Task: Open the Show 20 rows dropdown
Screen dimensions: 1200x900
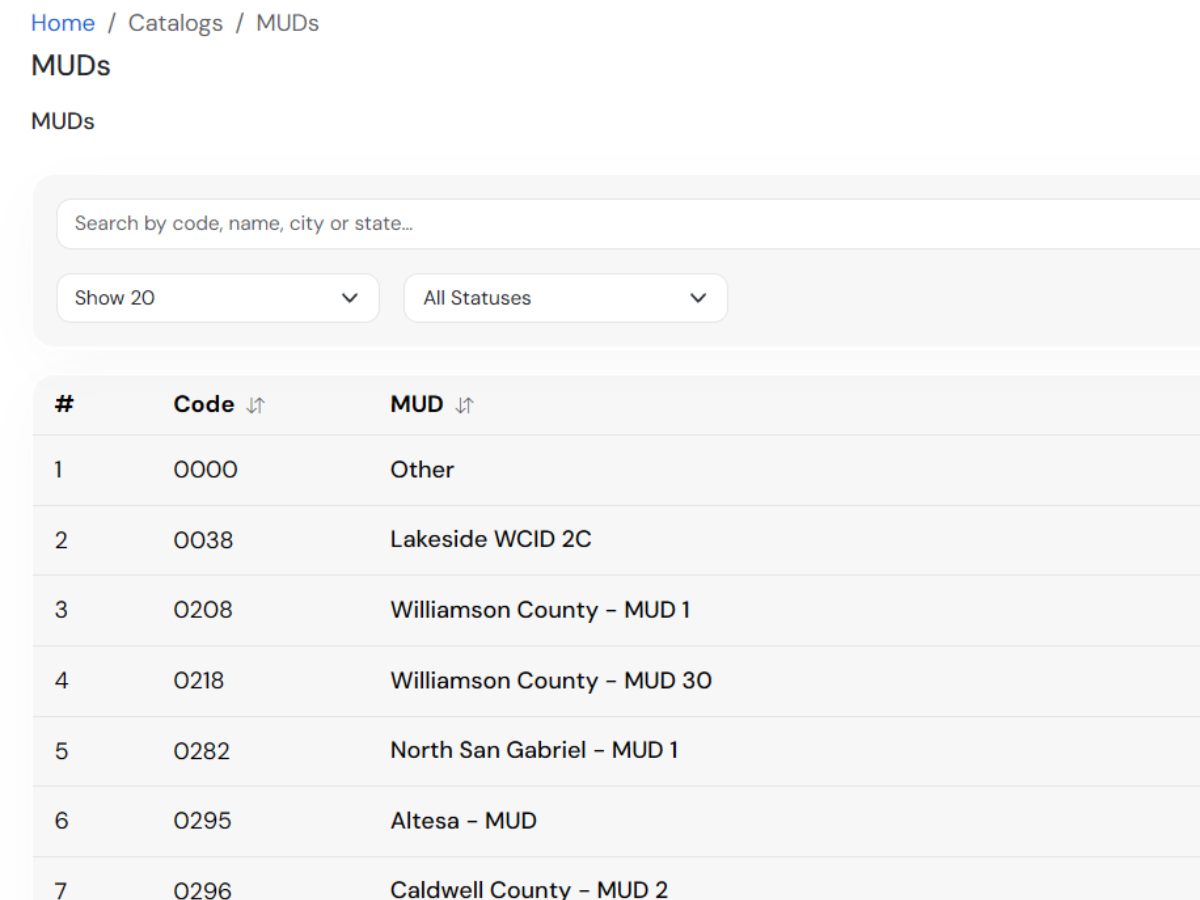Action: (218, 298)
